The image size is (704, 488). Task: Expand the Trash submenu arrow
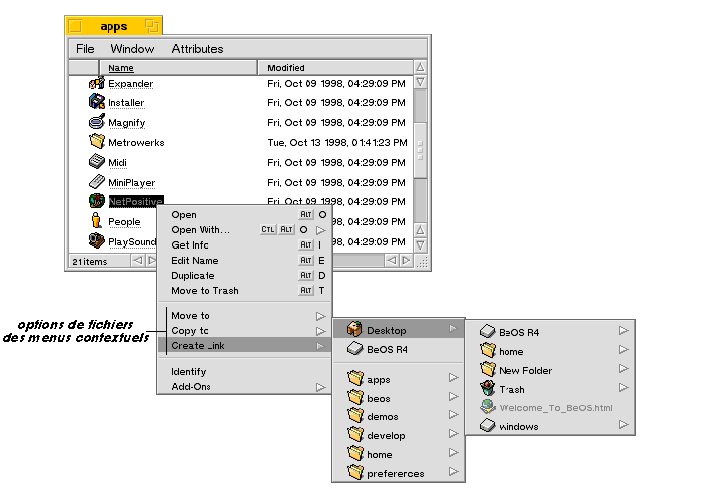(624, 387)
